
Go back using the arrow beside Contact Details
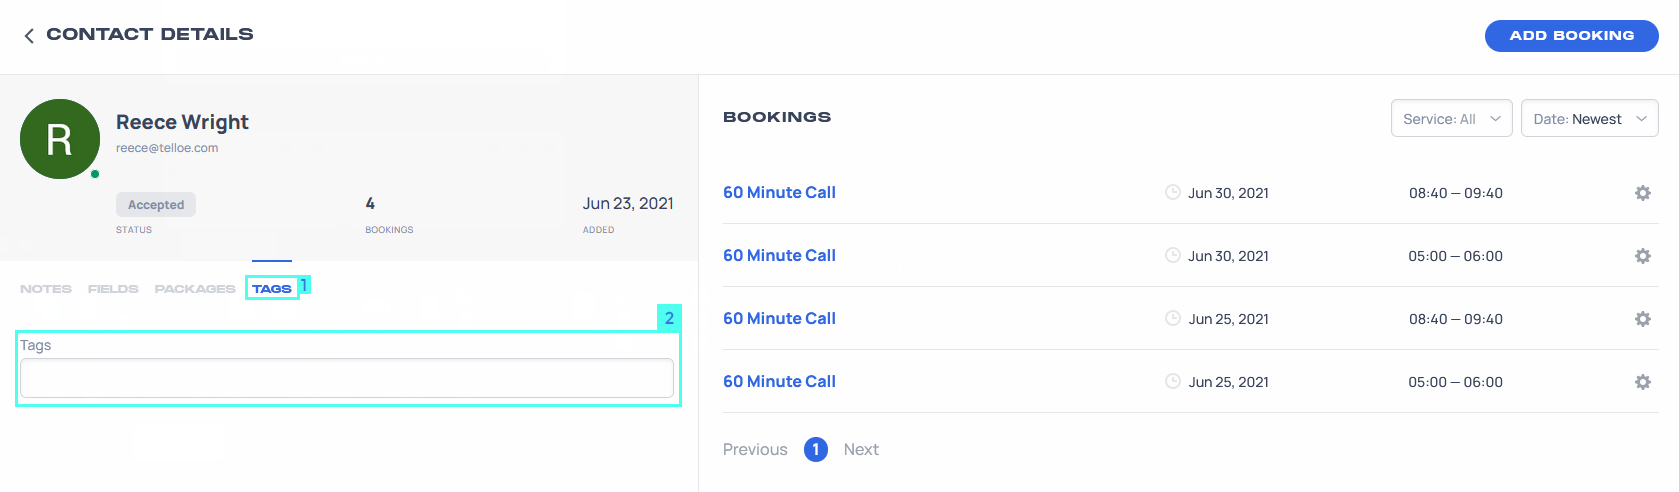click(29, 36)
